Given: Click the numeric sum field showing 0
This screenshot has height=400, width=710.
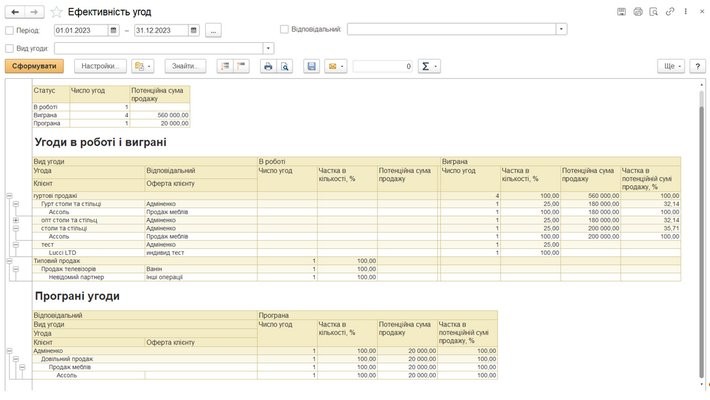Looking at the screenshot, I should [382, 66].
